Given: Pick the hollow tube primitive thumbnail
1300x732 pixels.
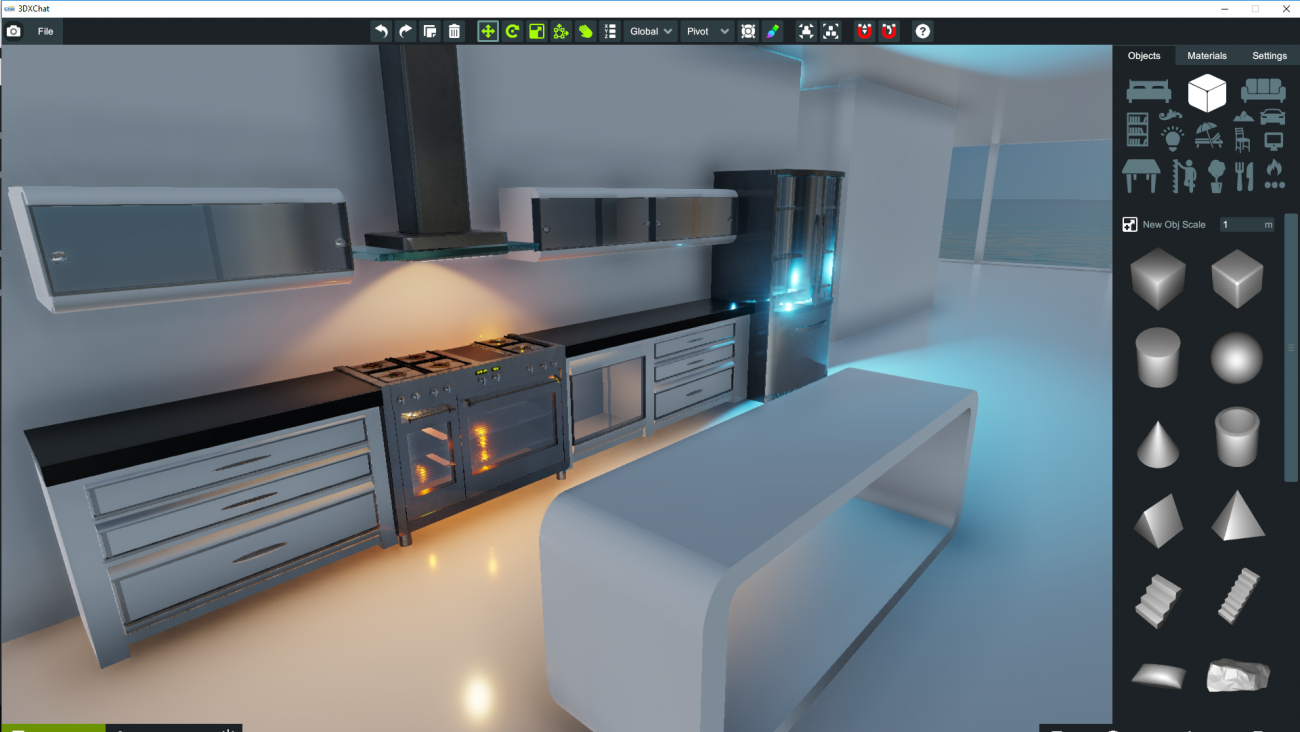Looking at the screenshot, I should pos(1237,436).
